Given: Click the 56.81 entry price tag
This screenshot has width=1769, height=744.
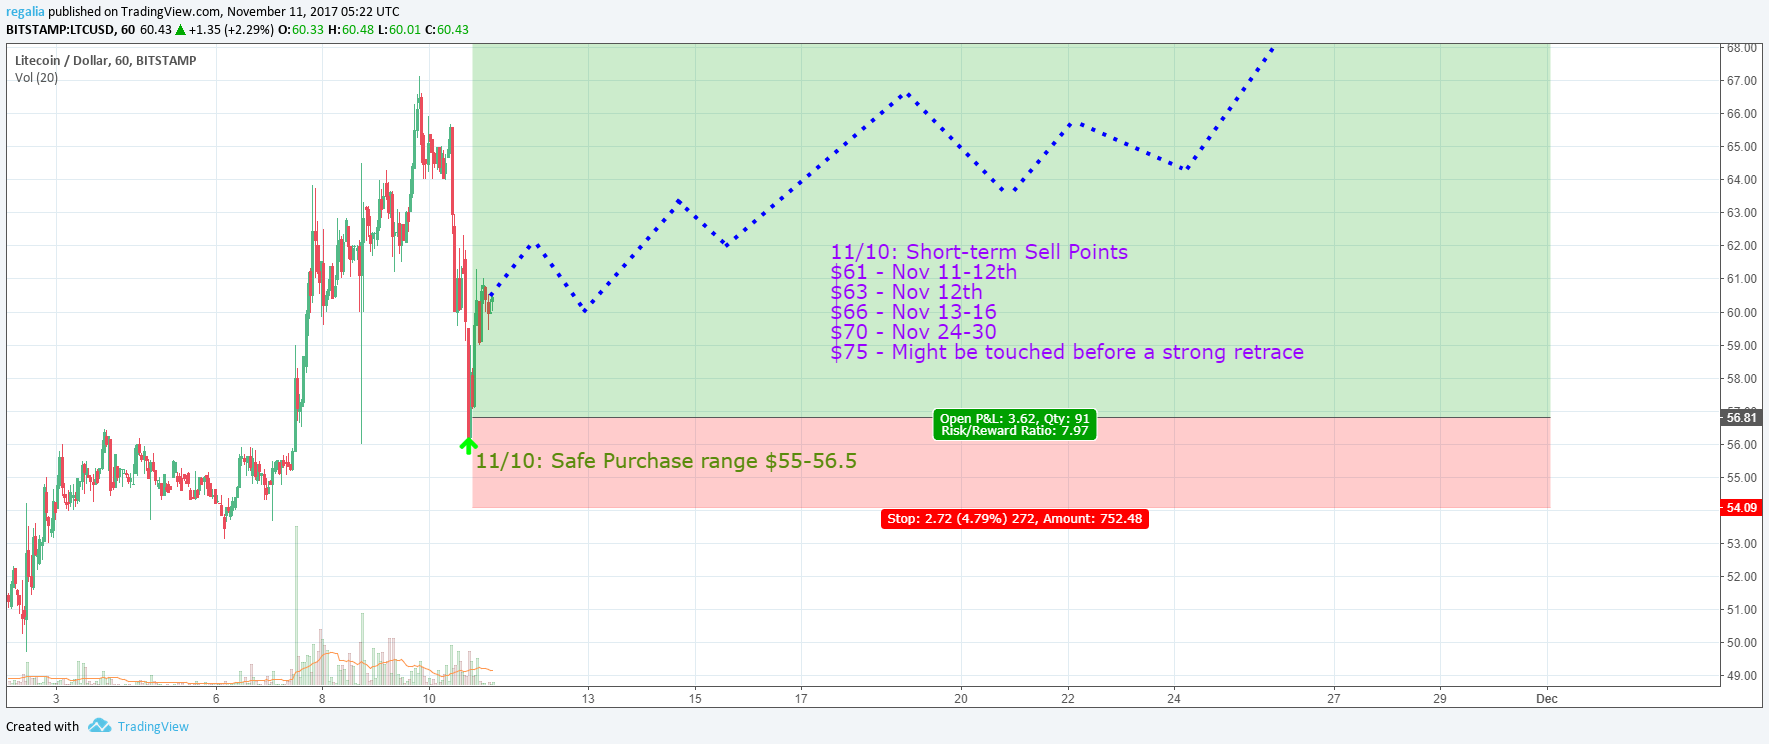Looking at the screenshot, I should pyautogui.click(x=1741, y=418).
